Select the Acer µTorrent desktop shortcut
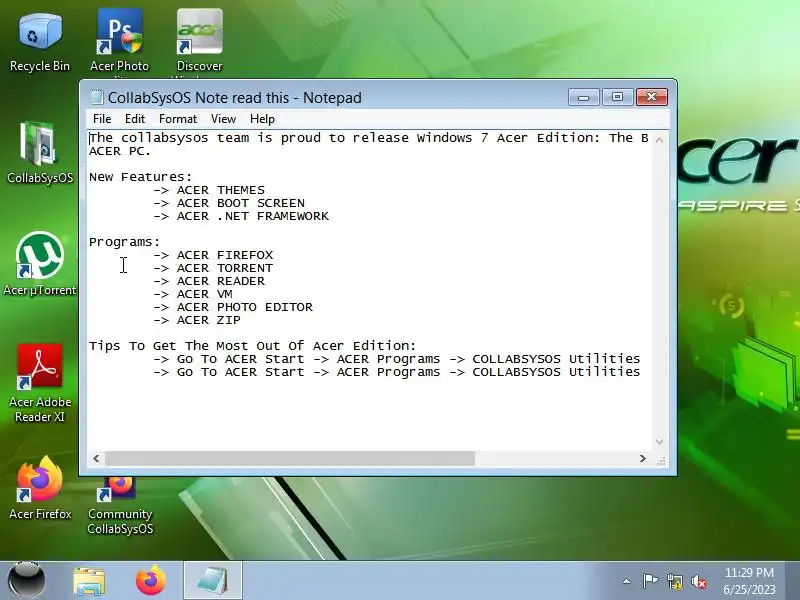This screenshot has height=600, width=800. [x=40, y=264]
